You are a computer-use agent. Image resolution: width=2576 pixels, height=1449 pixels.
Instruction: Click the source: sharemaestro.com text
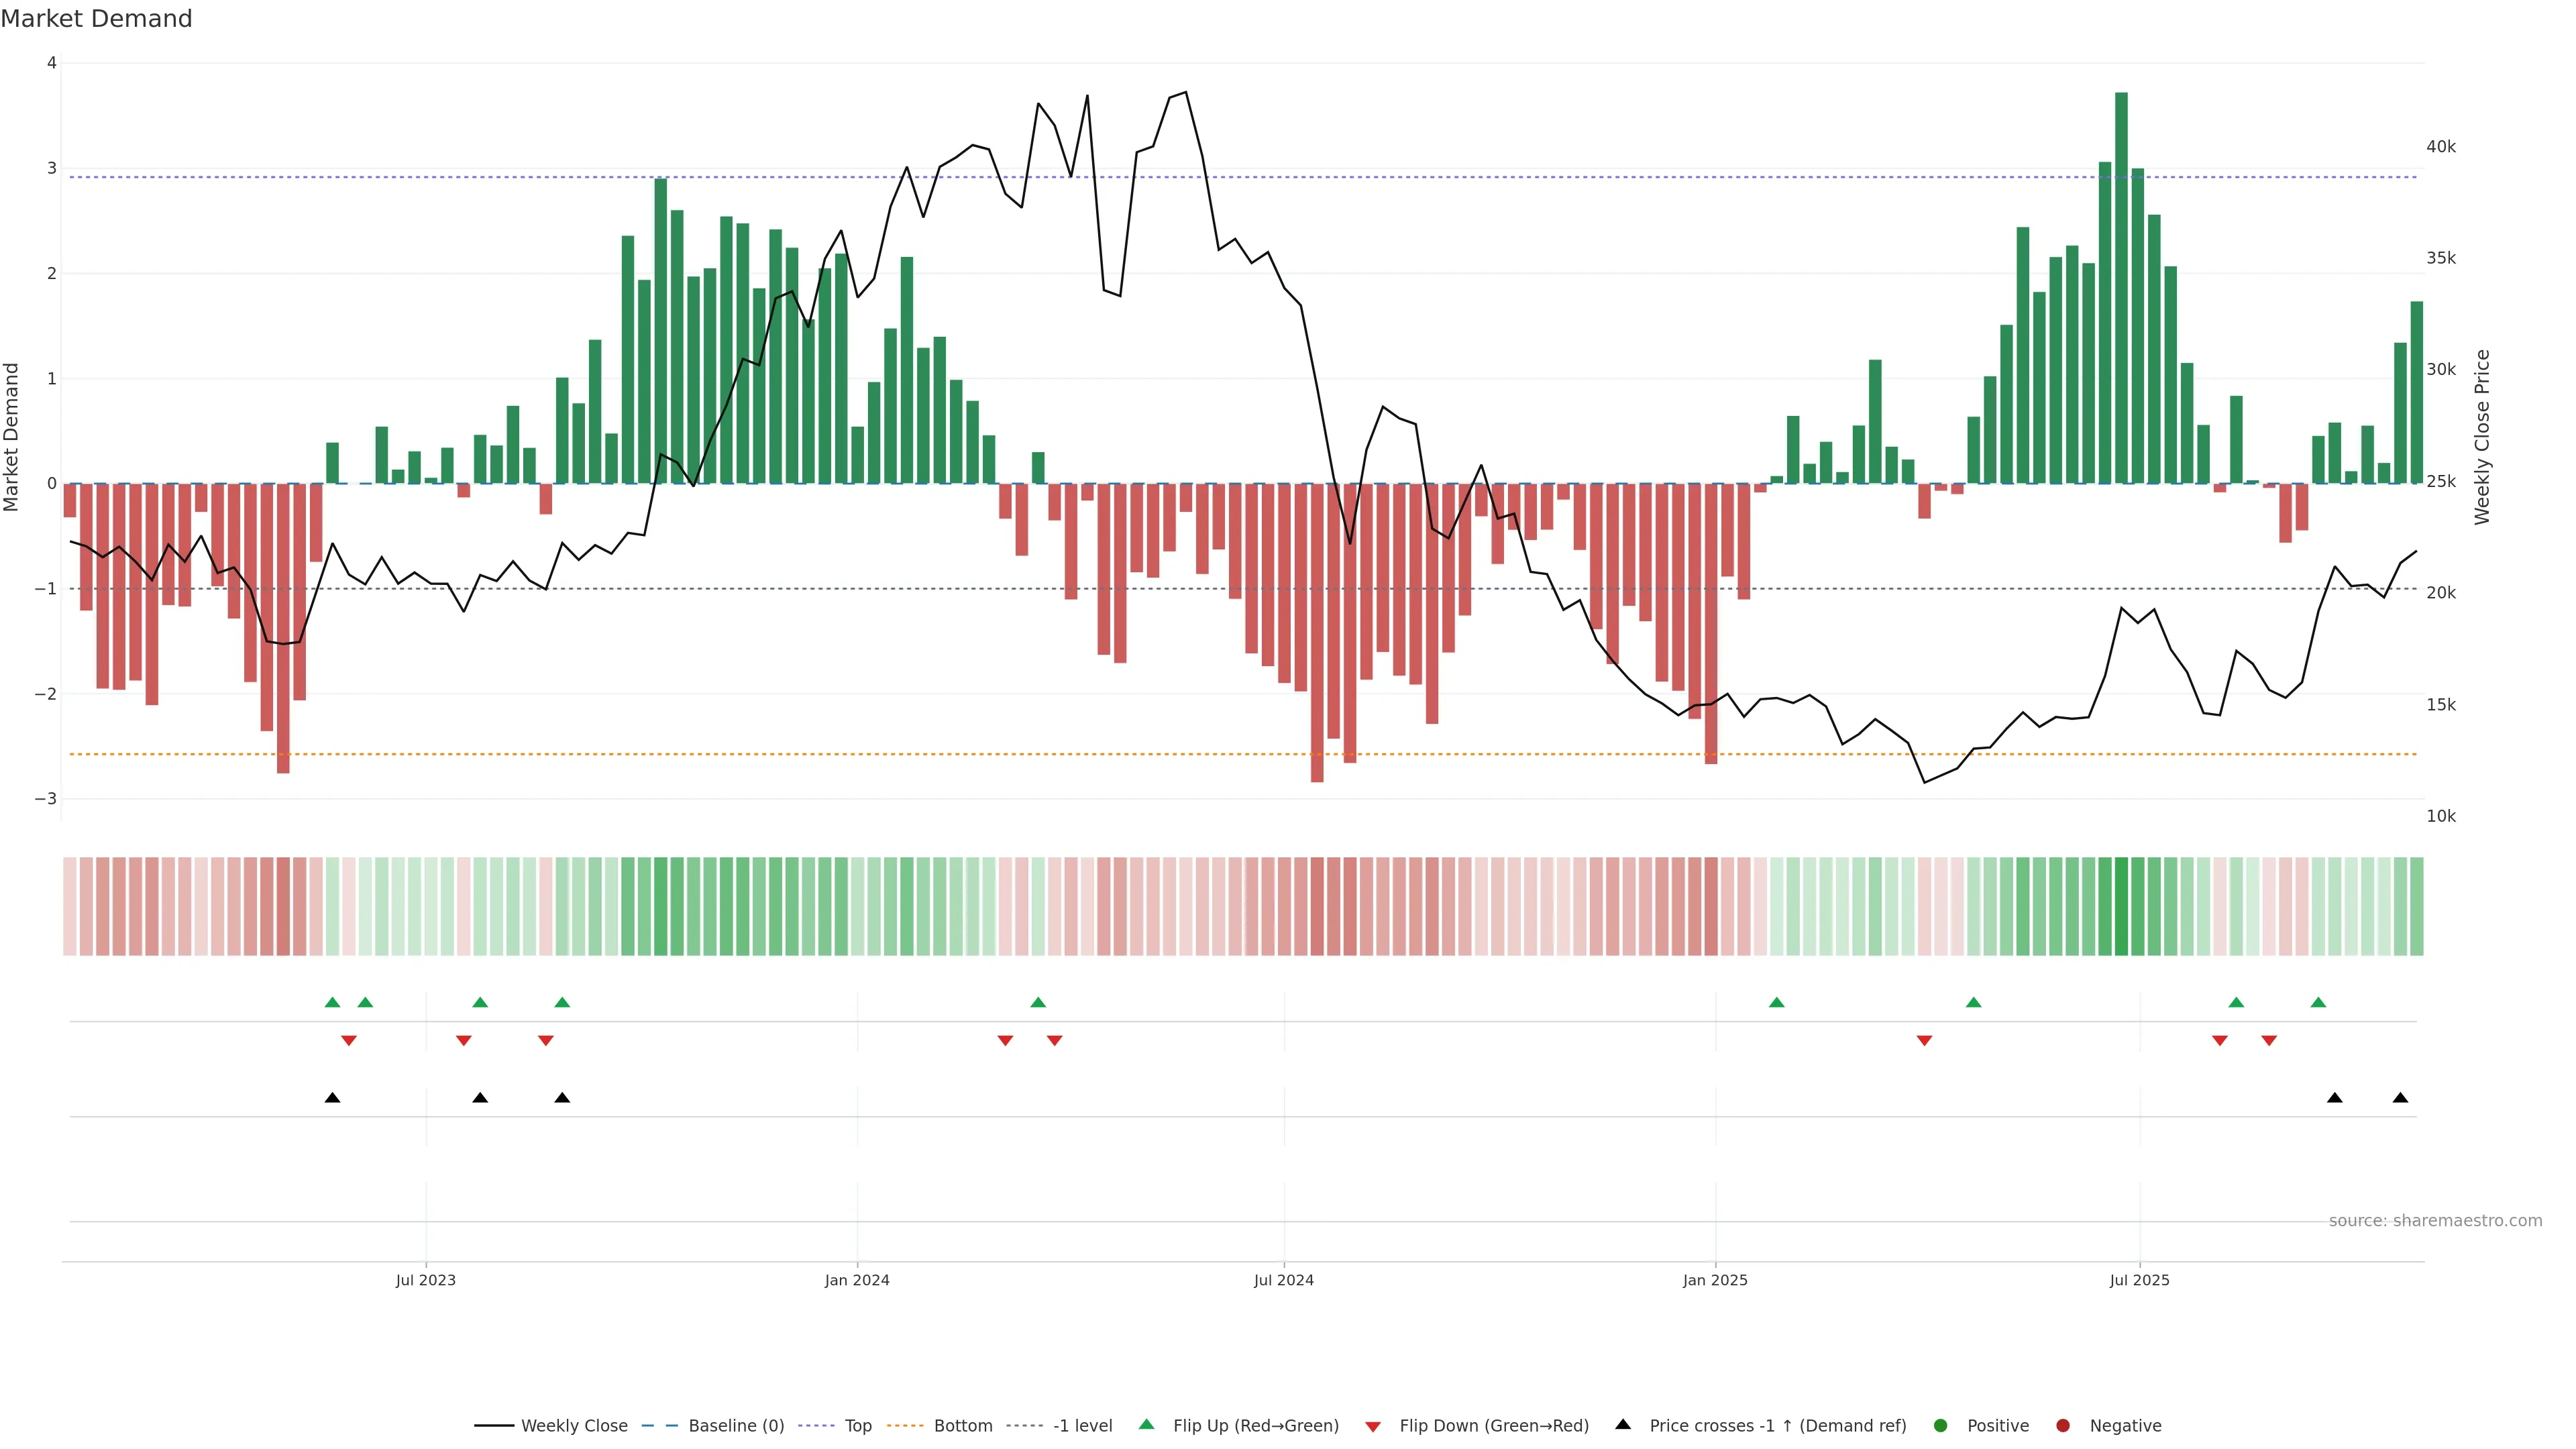coord(2435,1221)
